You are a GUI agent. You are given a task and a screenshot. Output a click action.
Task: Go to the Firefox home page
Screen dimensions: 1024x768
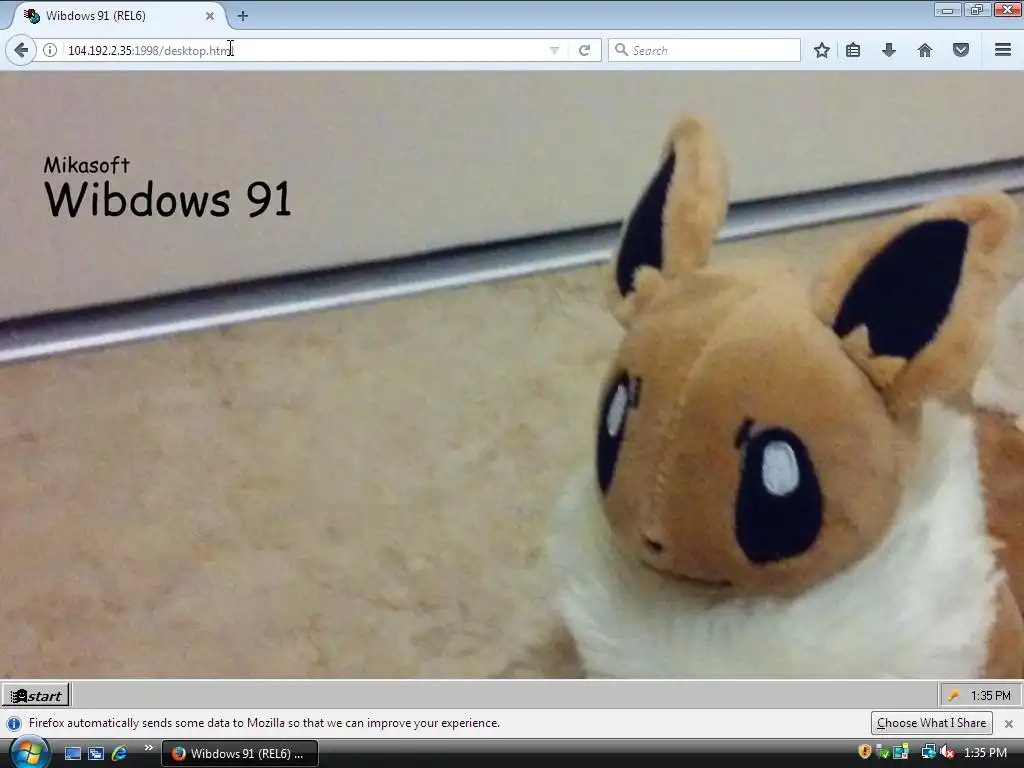(x=925, y=50)
